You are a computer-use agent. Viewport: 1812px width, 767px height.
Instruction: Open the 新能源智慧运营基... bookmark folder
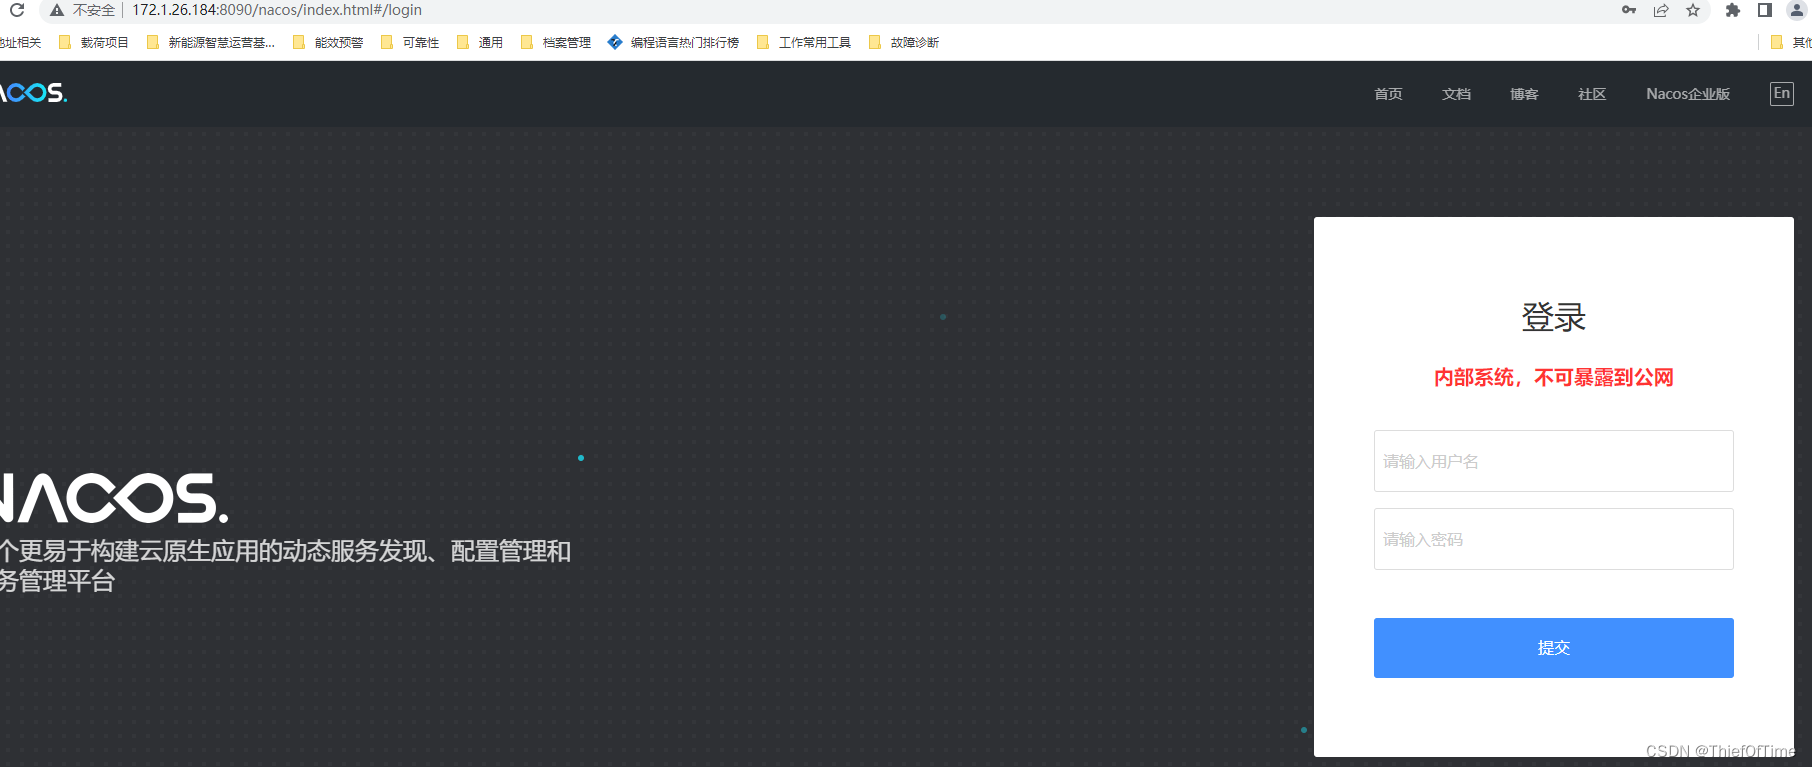210,42
